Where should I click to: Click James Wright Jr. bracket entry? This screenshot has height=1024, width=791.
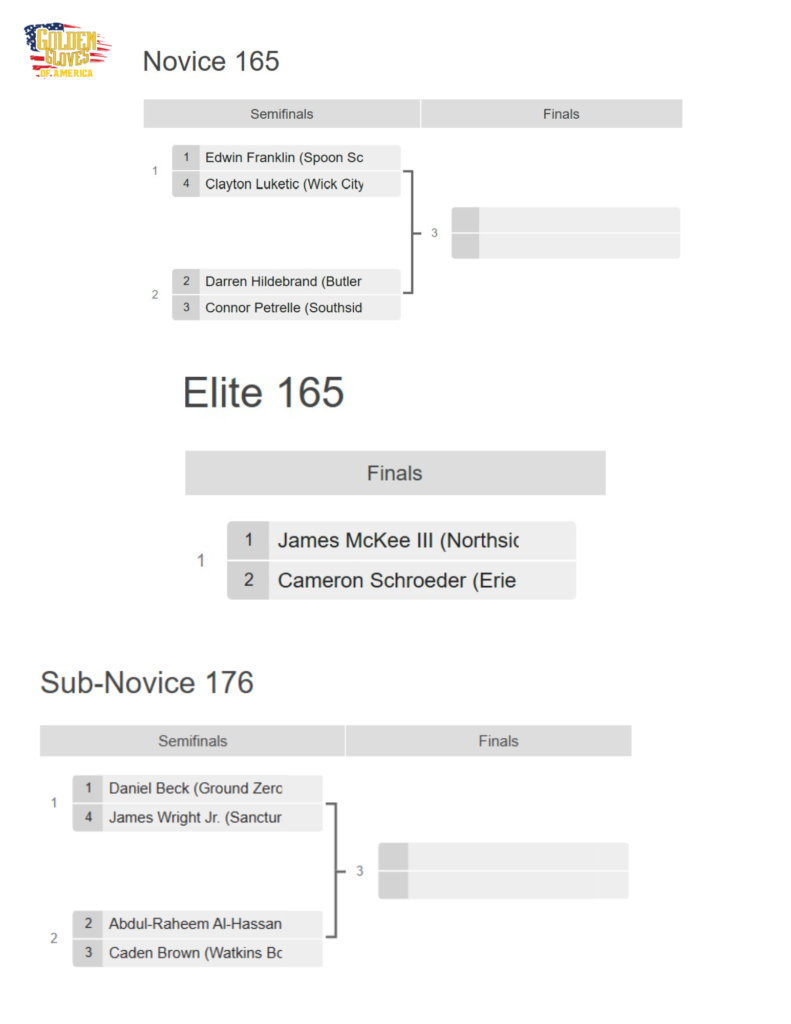click(x=197, y=818)
